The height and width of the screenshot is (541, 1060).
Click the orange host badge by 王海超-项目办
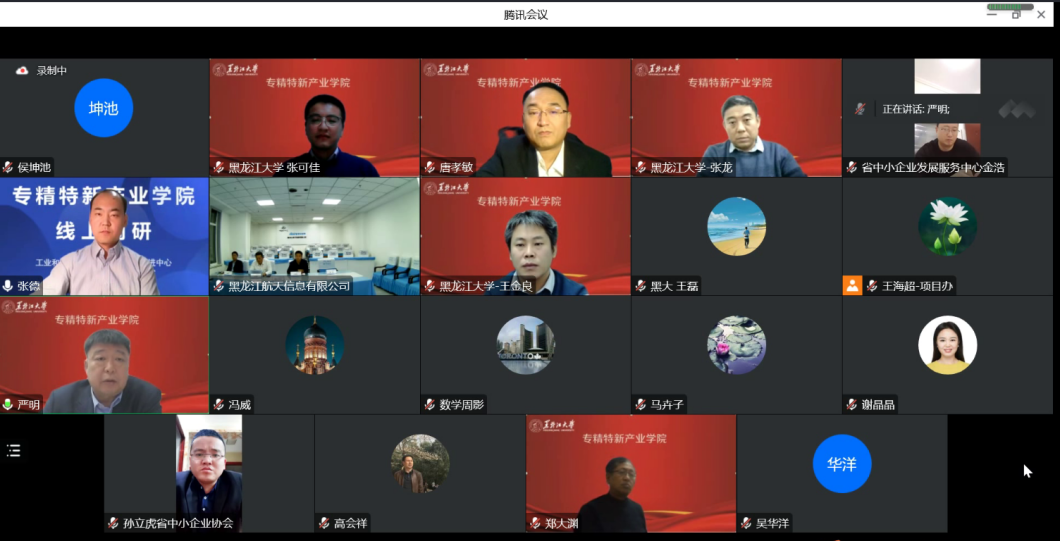pyautogui.click(x=852, y=286)
